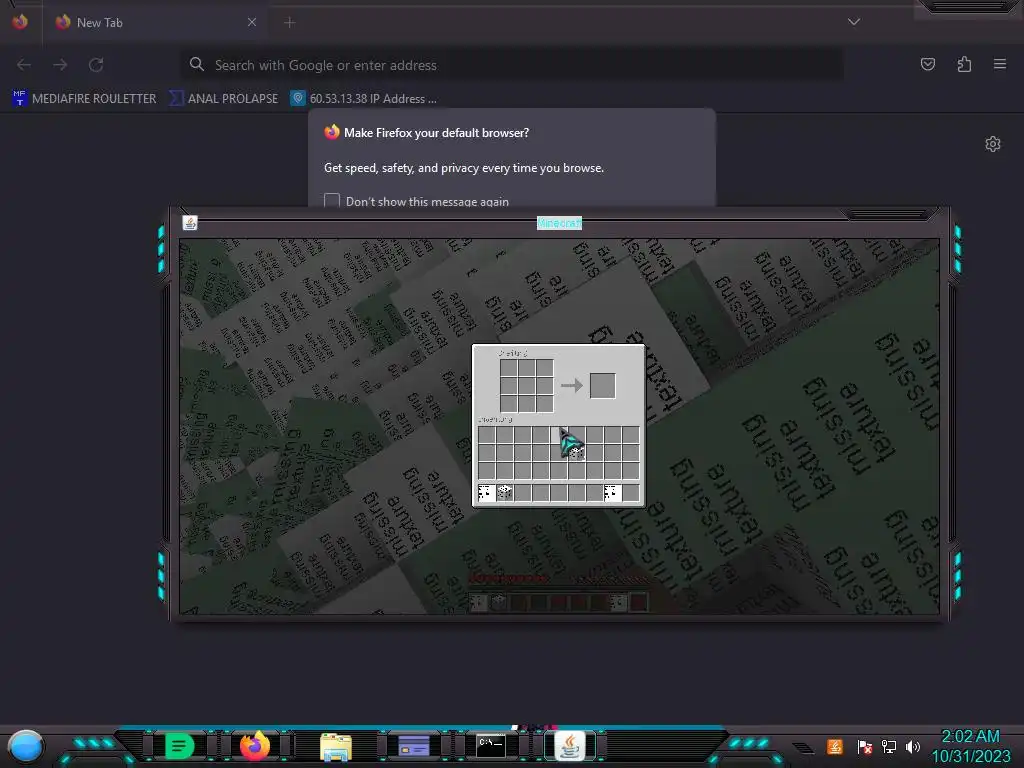Open Command Prompt from the taskbar

coord(490,746)
